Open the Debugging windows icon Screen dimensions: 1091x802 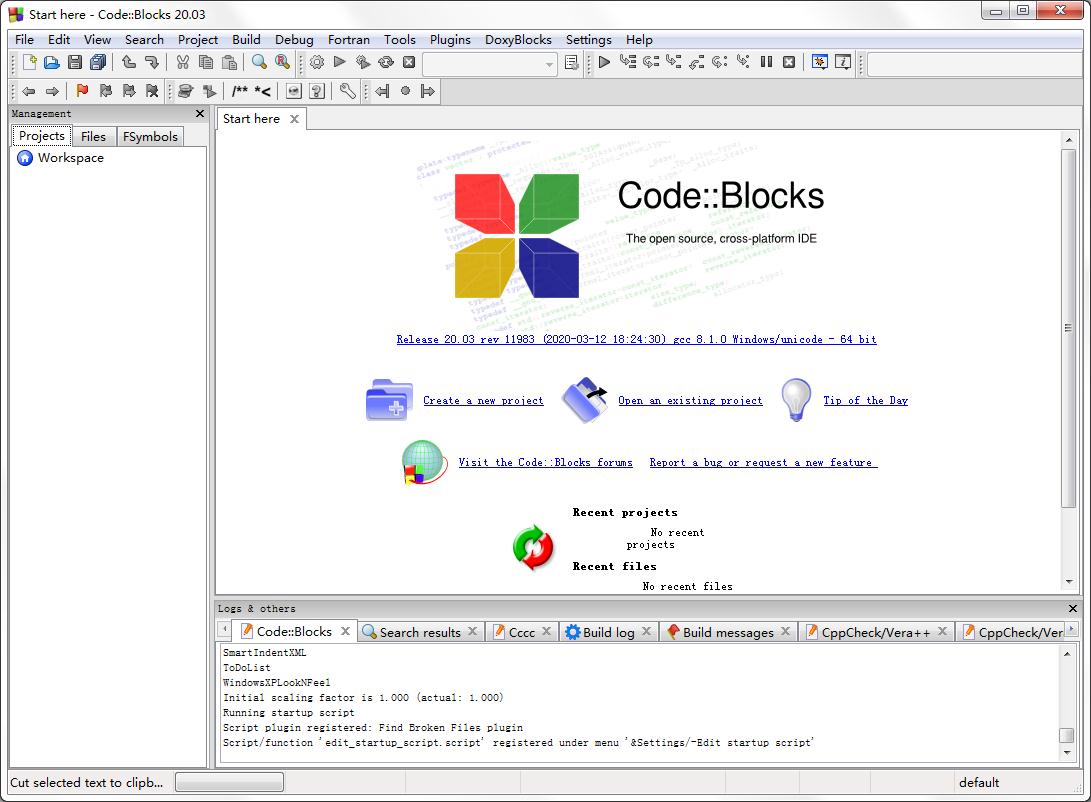pyautogui.click(x=821, y=62)
